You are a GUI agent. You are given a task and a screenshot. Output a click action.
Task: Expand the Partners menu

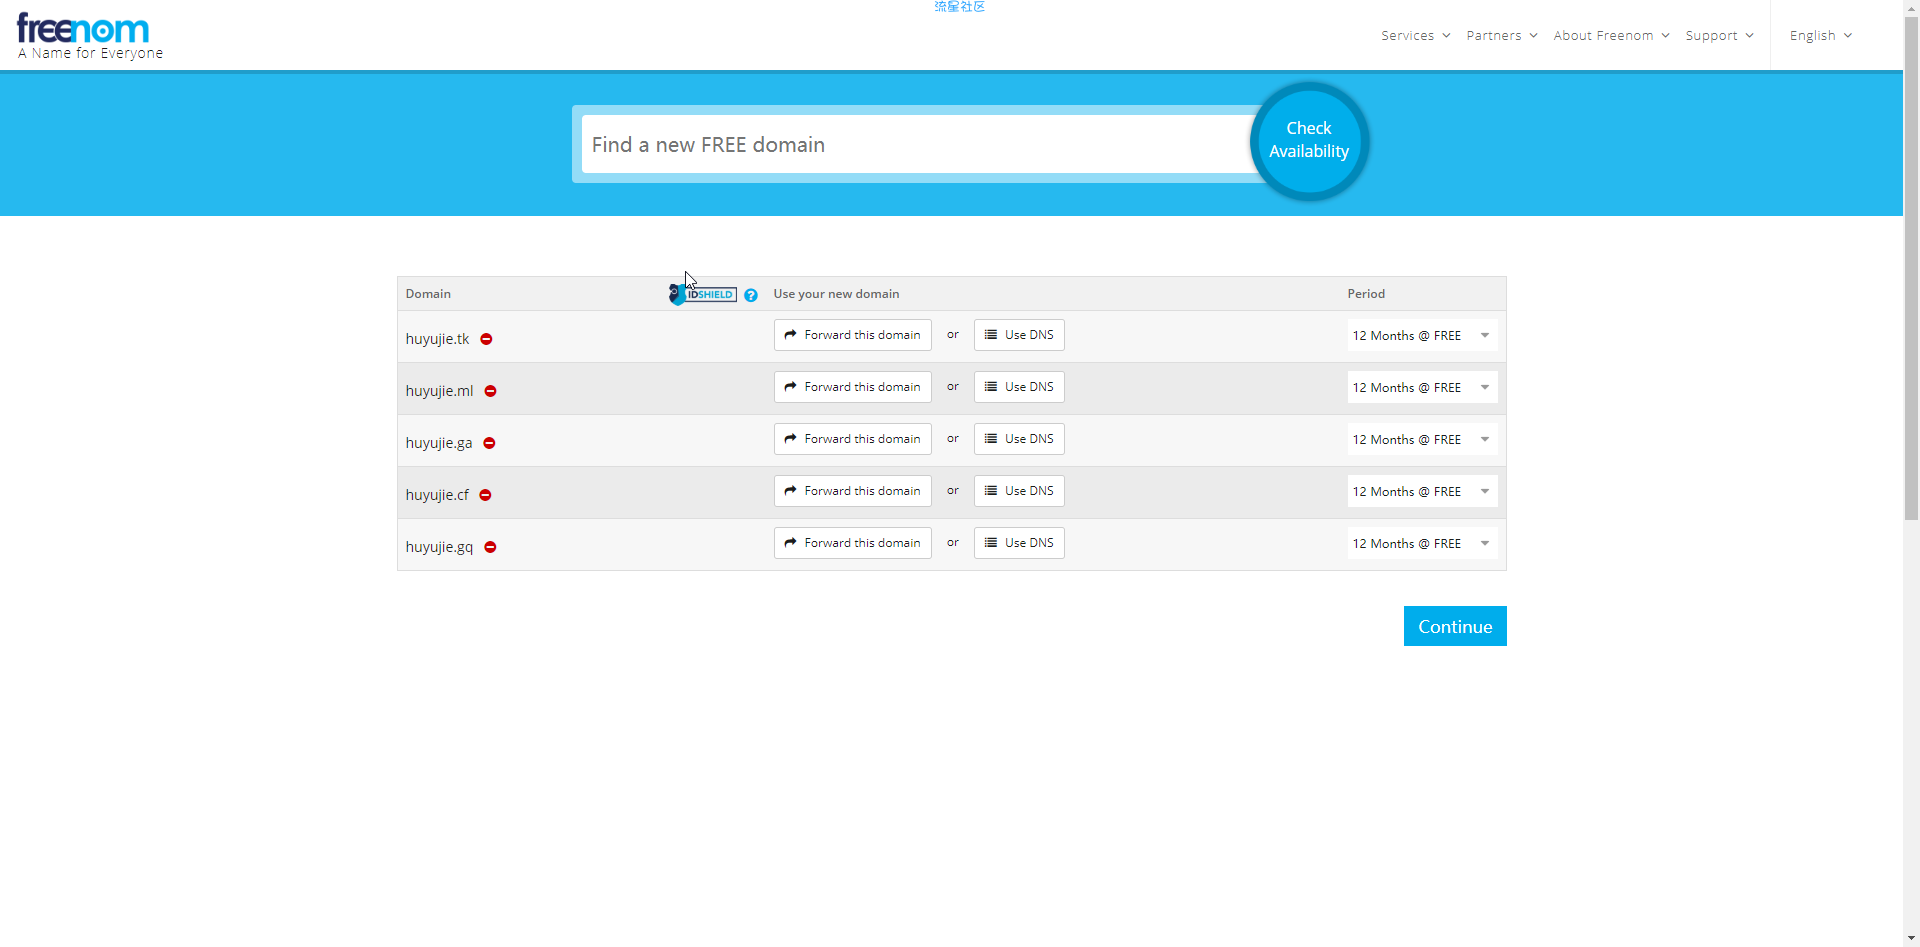[x=1501, y=36]
